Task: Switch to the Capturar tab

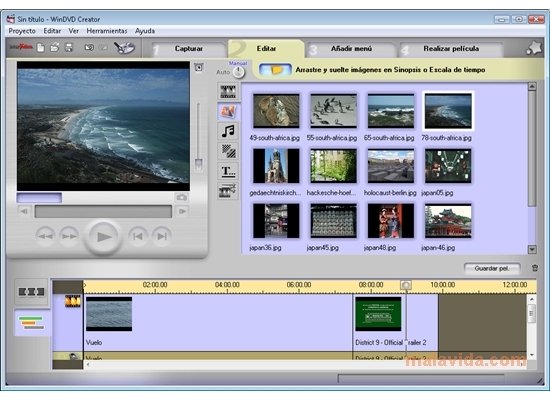Action: 189,49
